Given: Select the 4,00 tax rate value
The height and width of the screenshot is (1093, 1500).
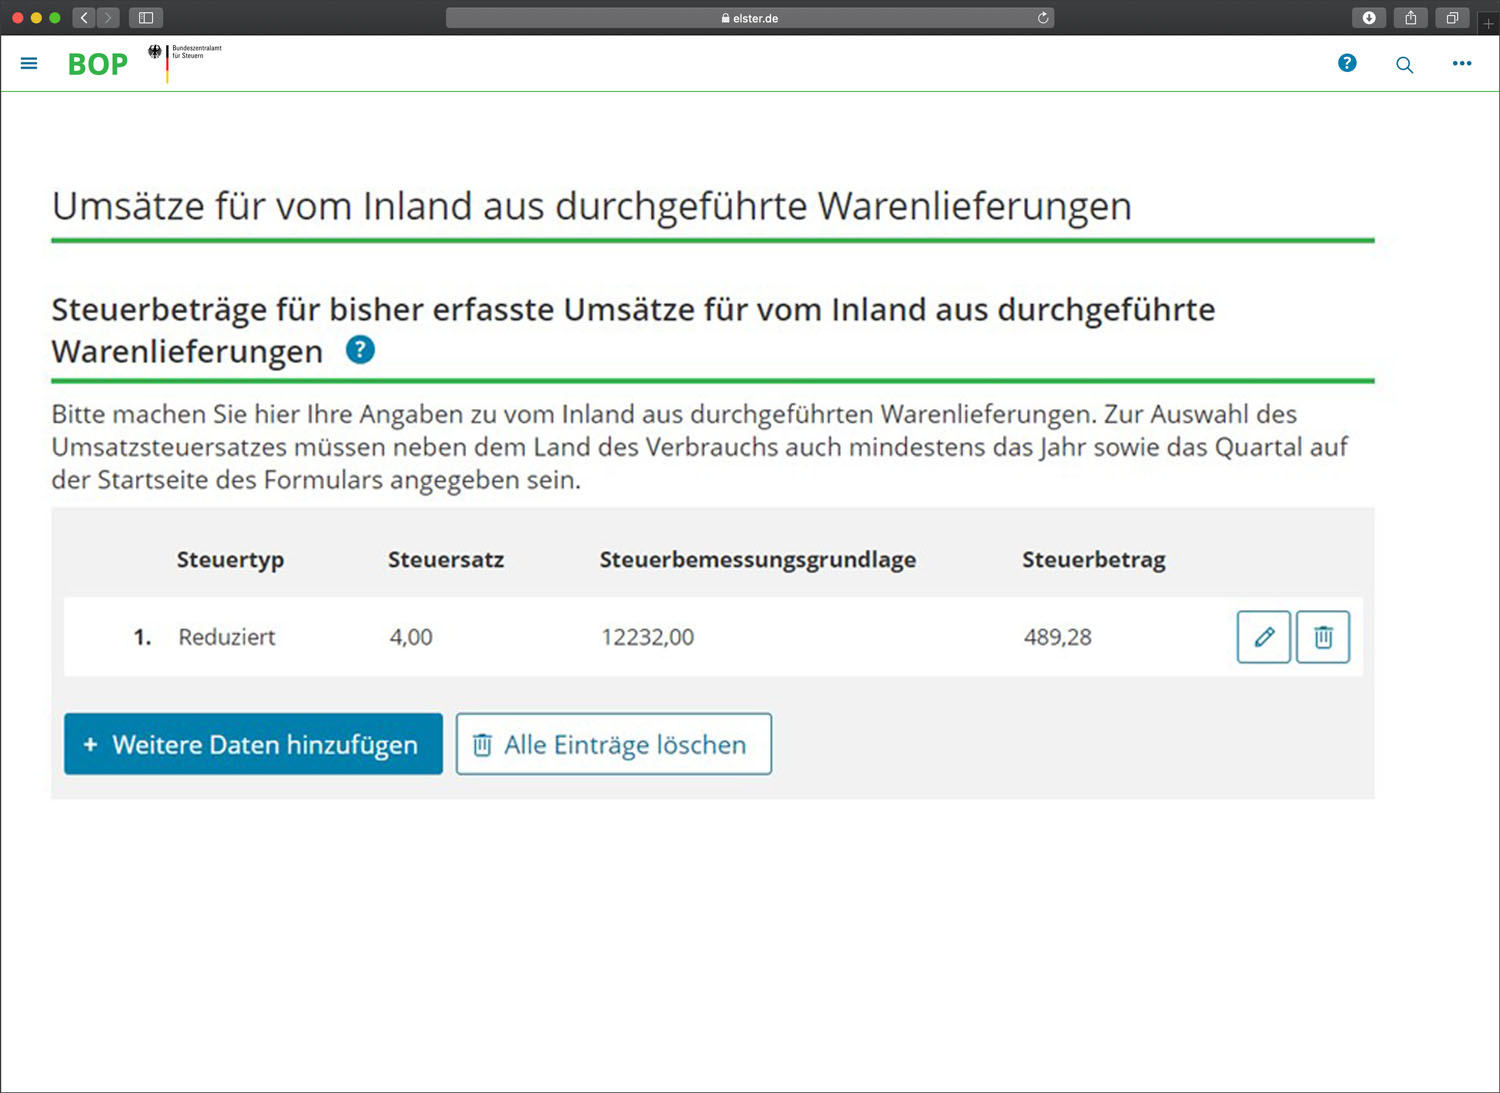Looking at the screenshot, I should tap(411, 637).
